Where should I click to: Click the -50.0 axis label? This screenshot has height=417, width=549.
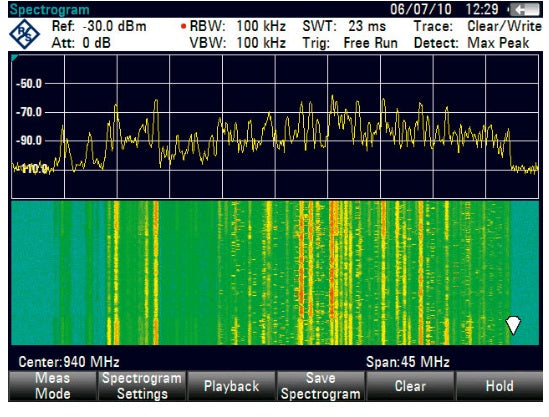coord(29,84)
